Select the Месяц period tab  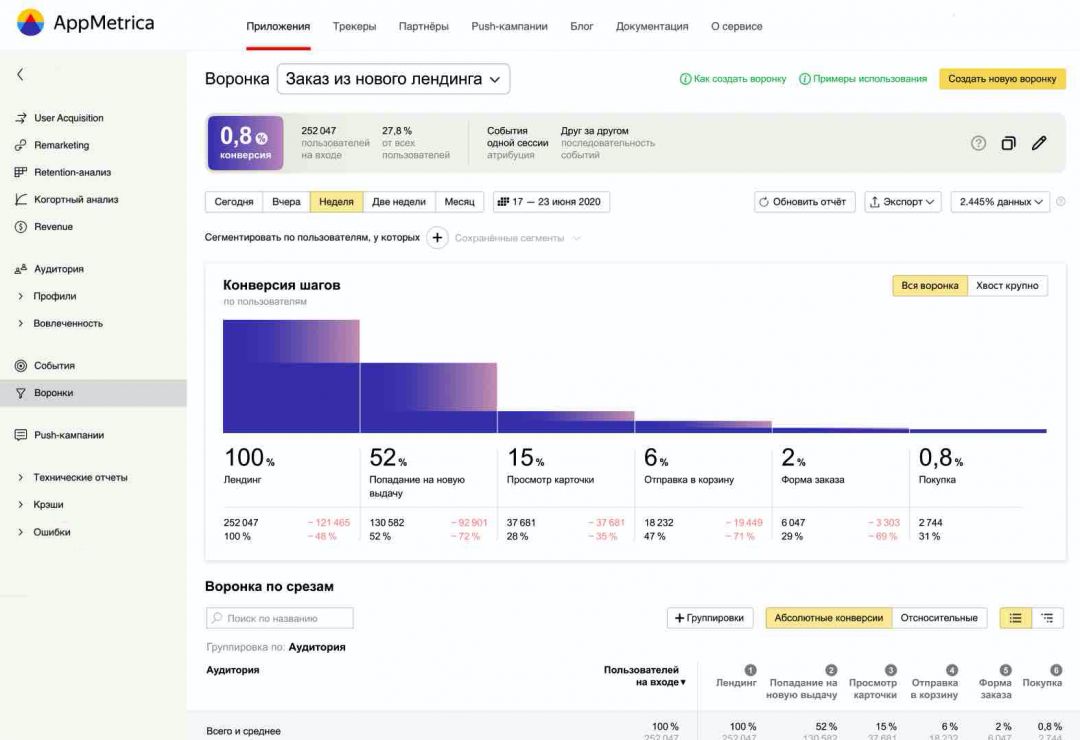coord(459,201)
